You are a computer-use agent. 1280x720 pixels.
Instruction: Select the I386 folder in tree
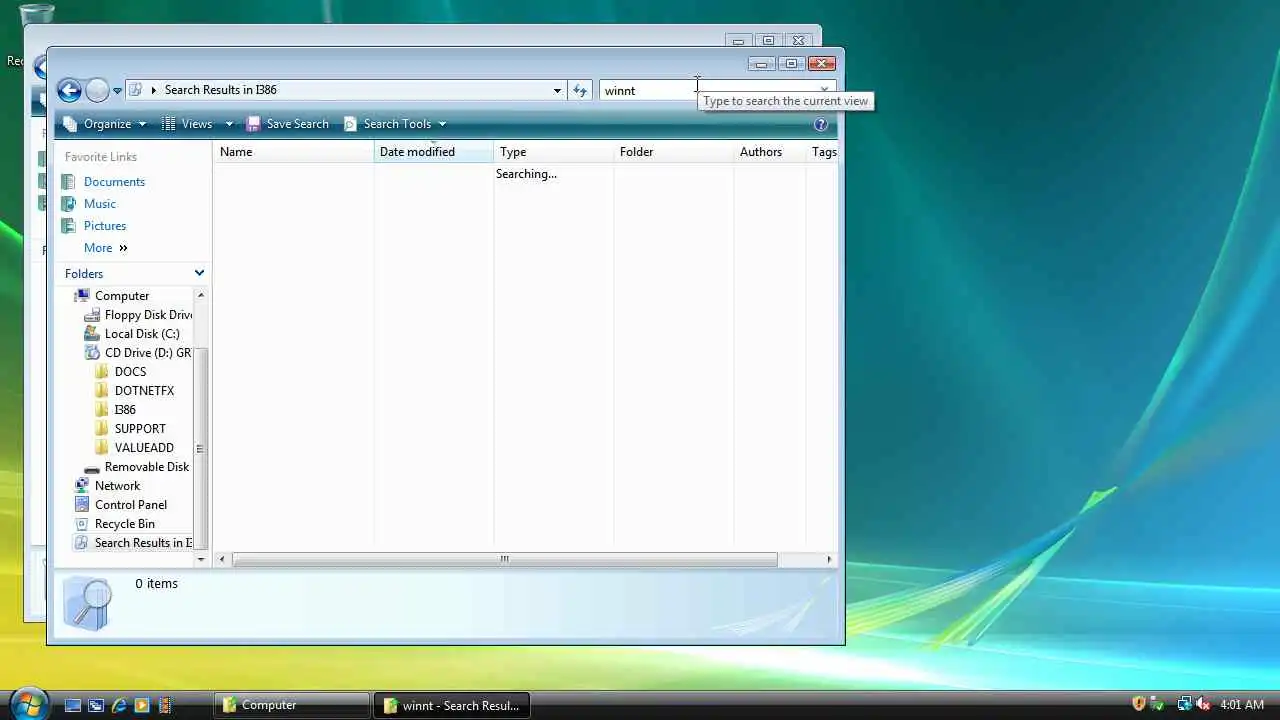[x=125, y=410]
